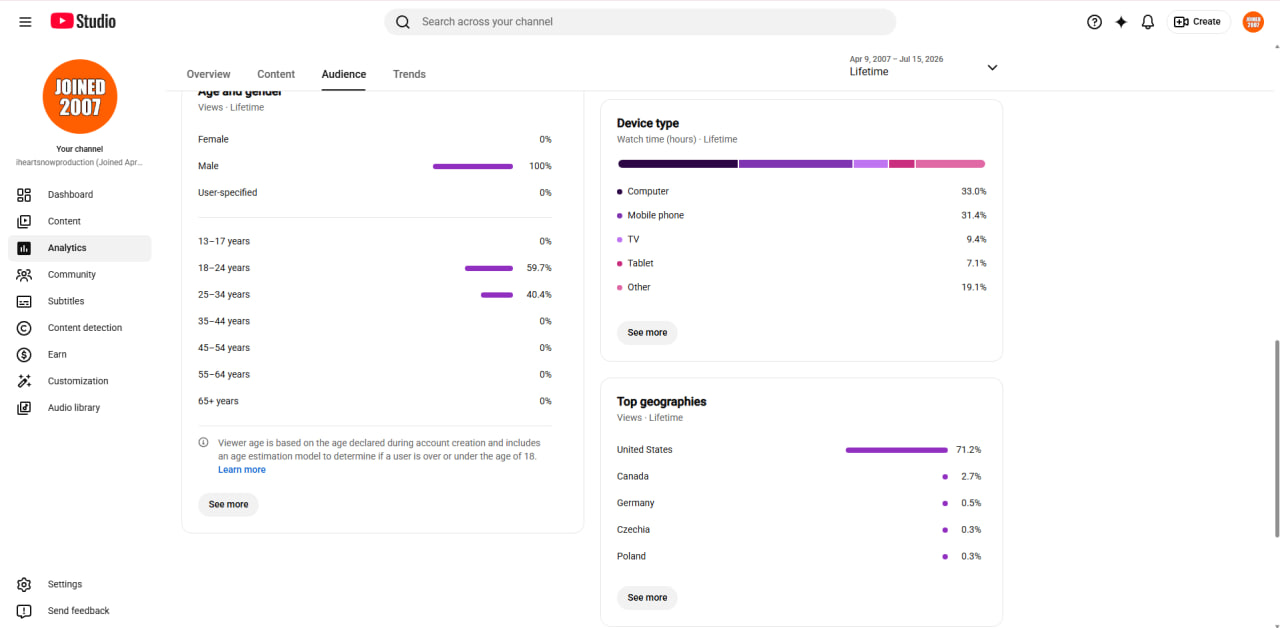Open the Help question mark icon
1280x628 pixels.
(x=1094, y=22)
